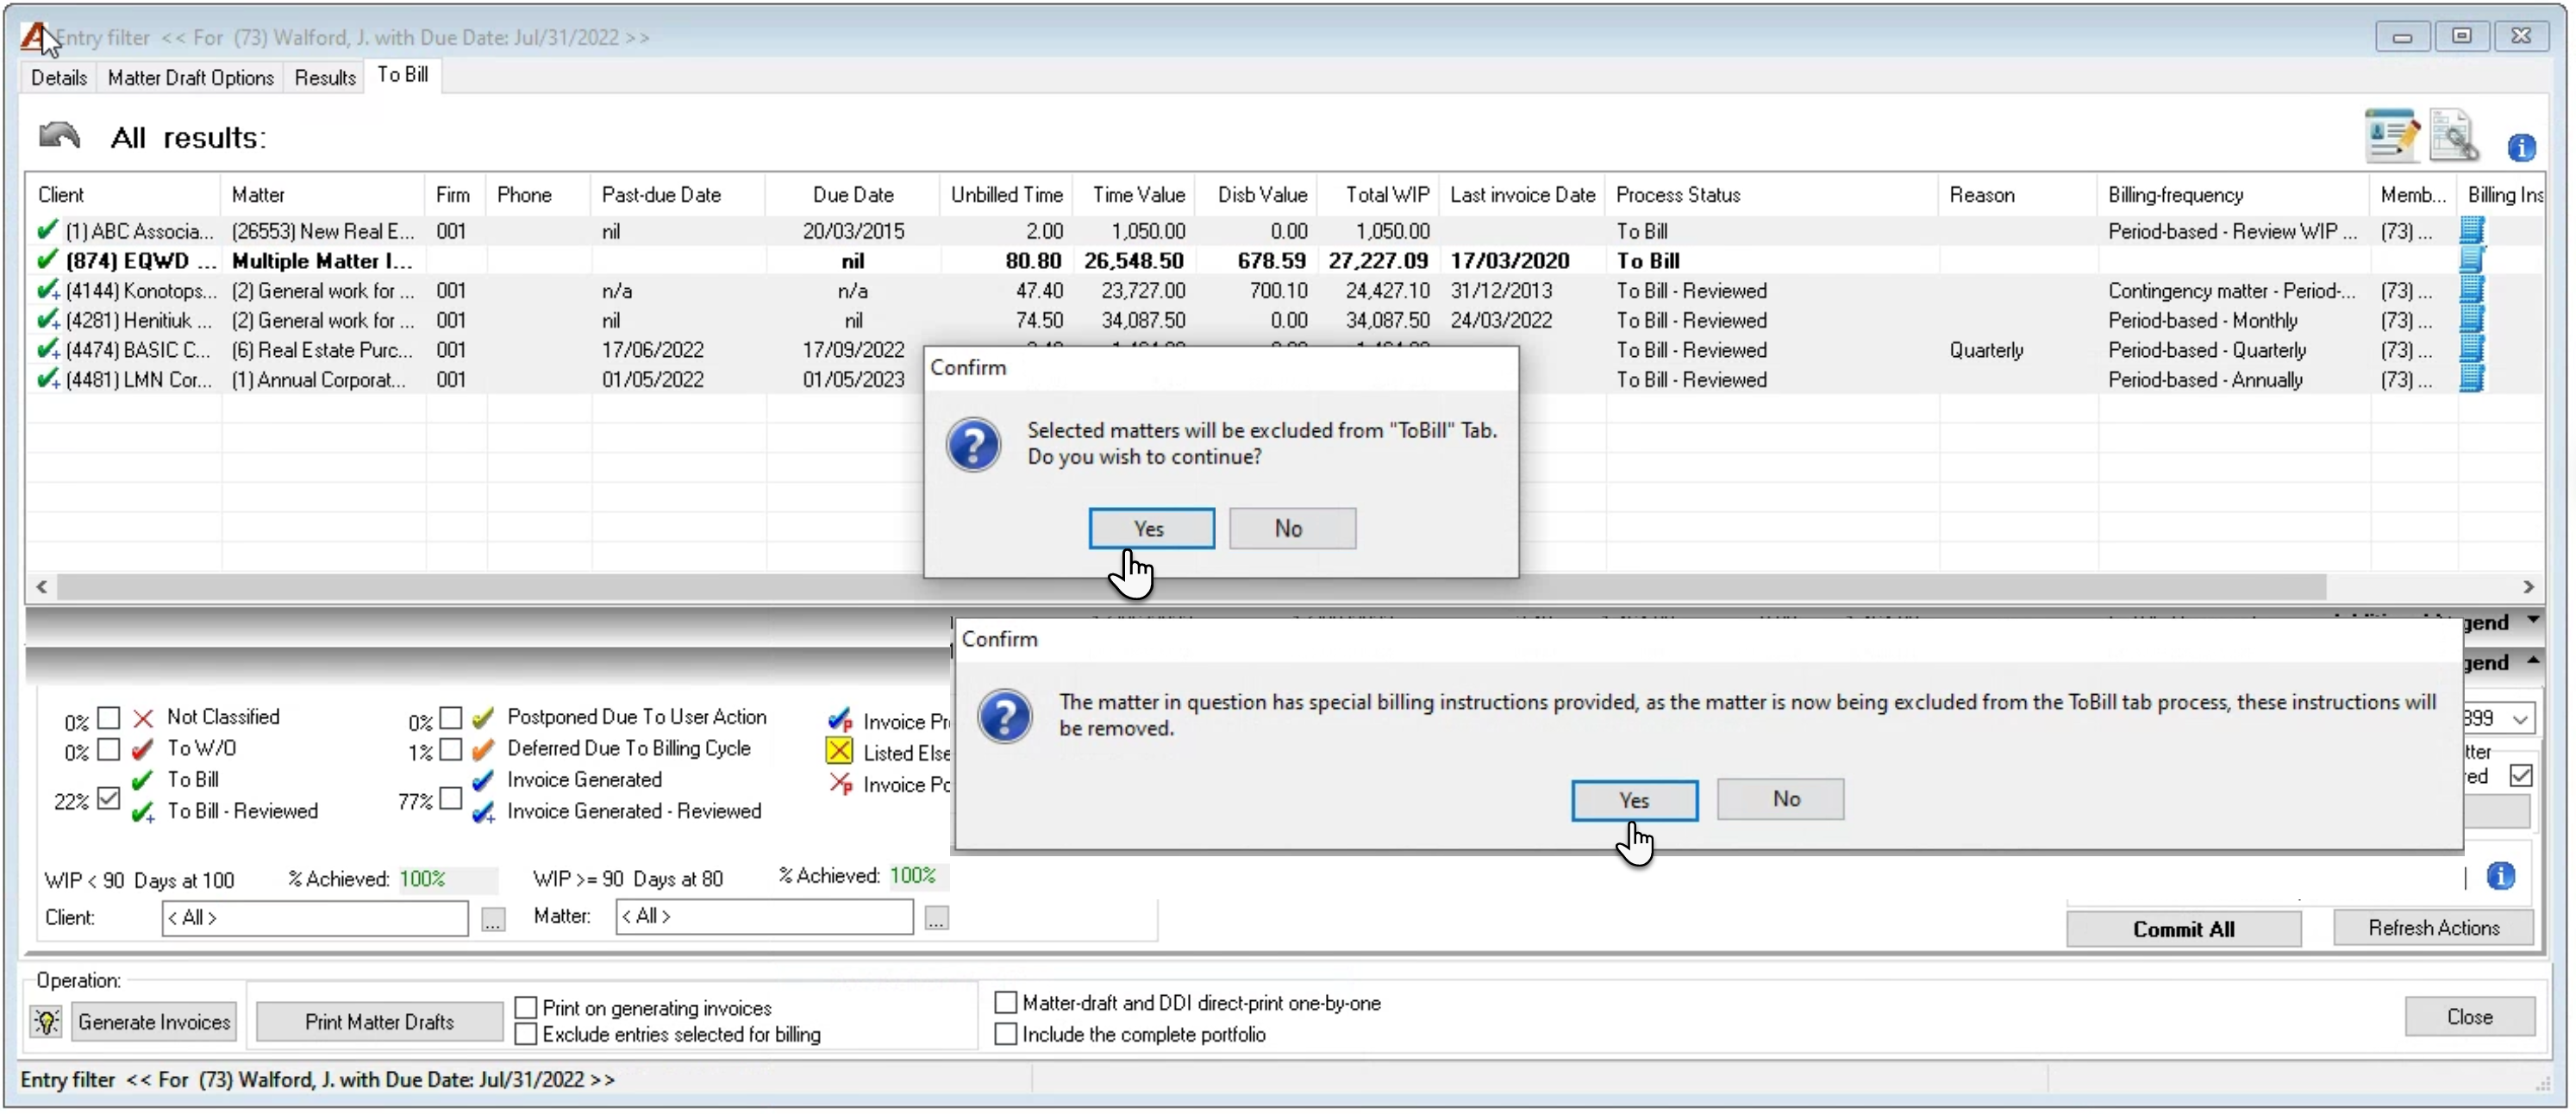Toggle the To W/O checkbox
Screen dimensions: 2576x1114
tap(108, 749)
